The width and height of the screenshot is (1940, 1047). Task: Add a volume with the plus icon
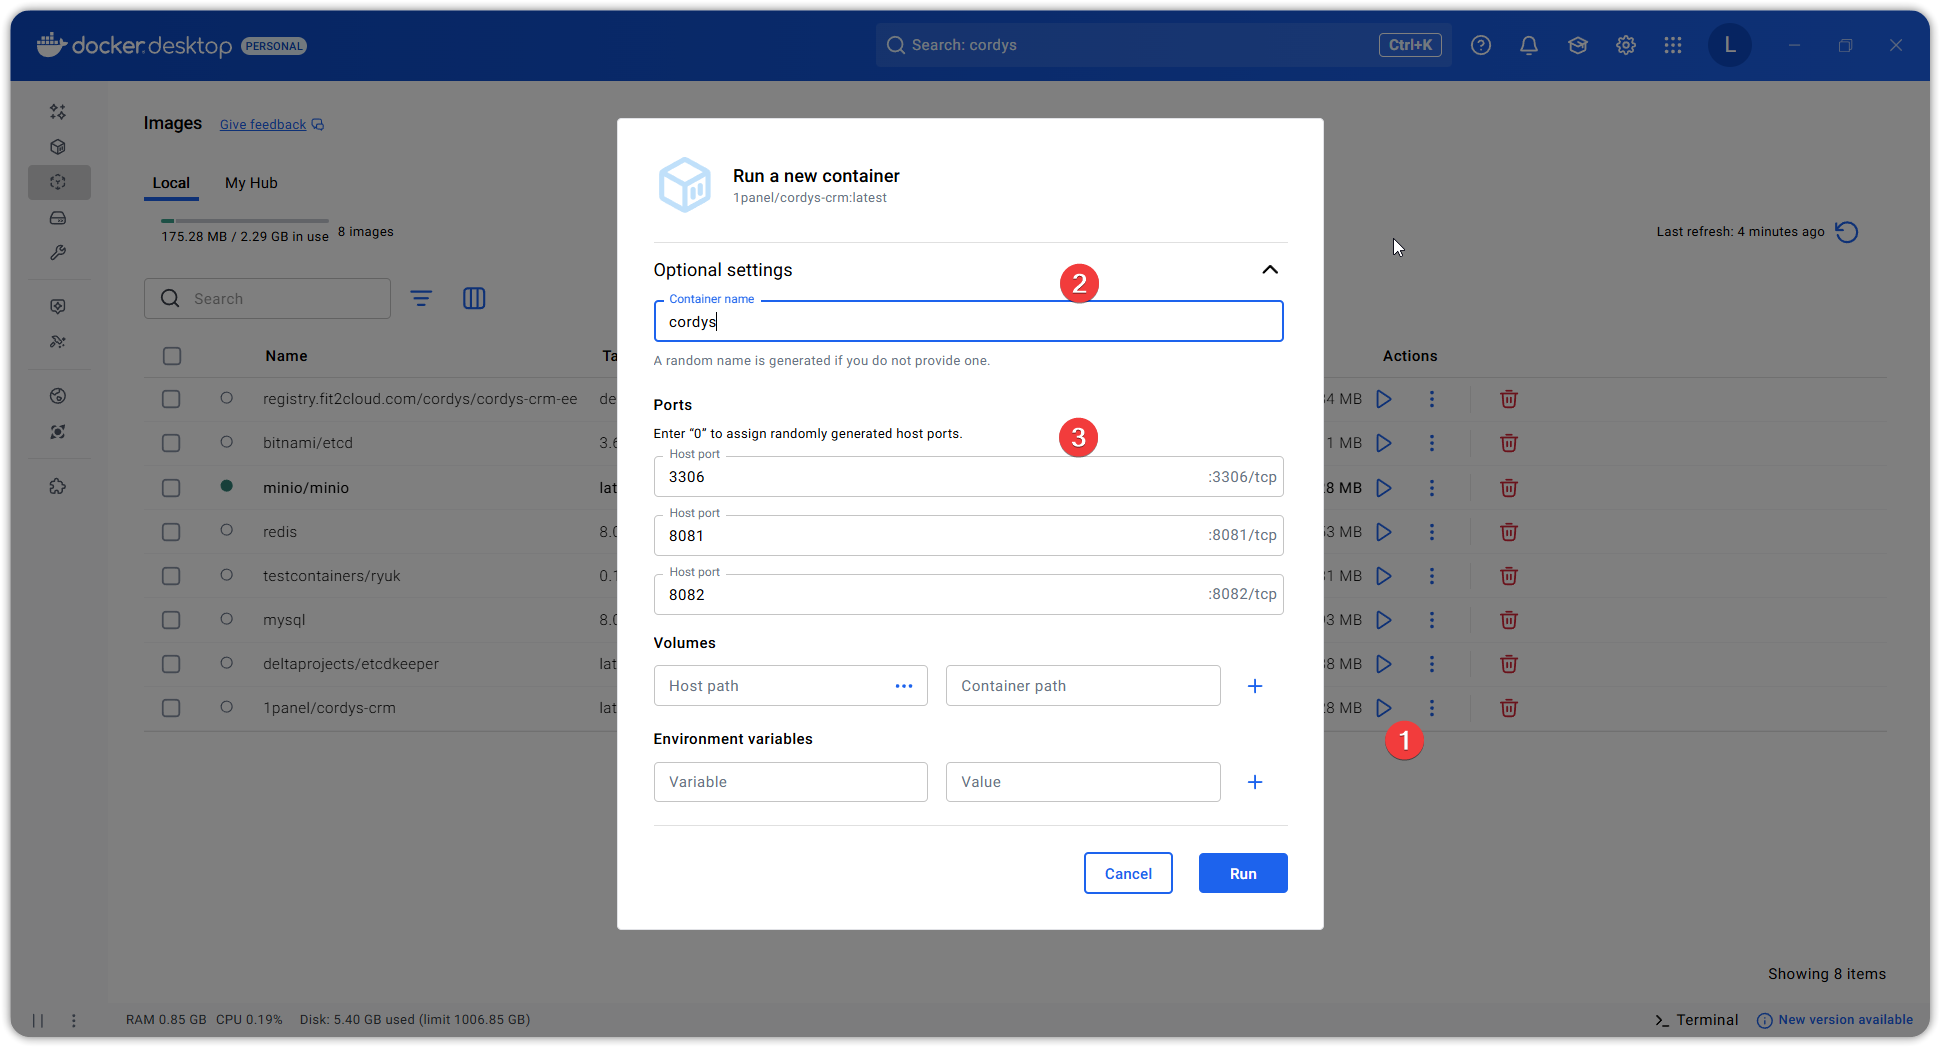click(1254, 686)
